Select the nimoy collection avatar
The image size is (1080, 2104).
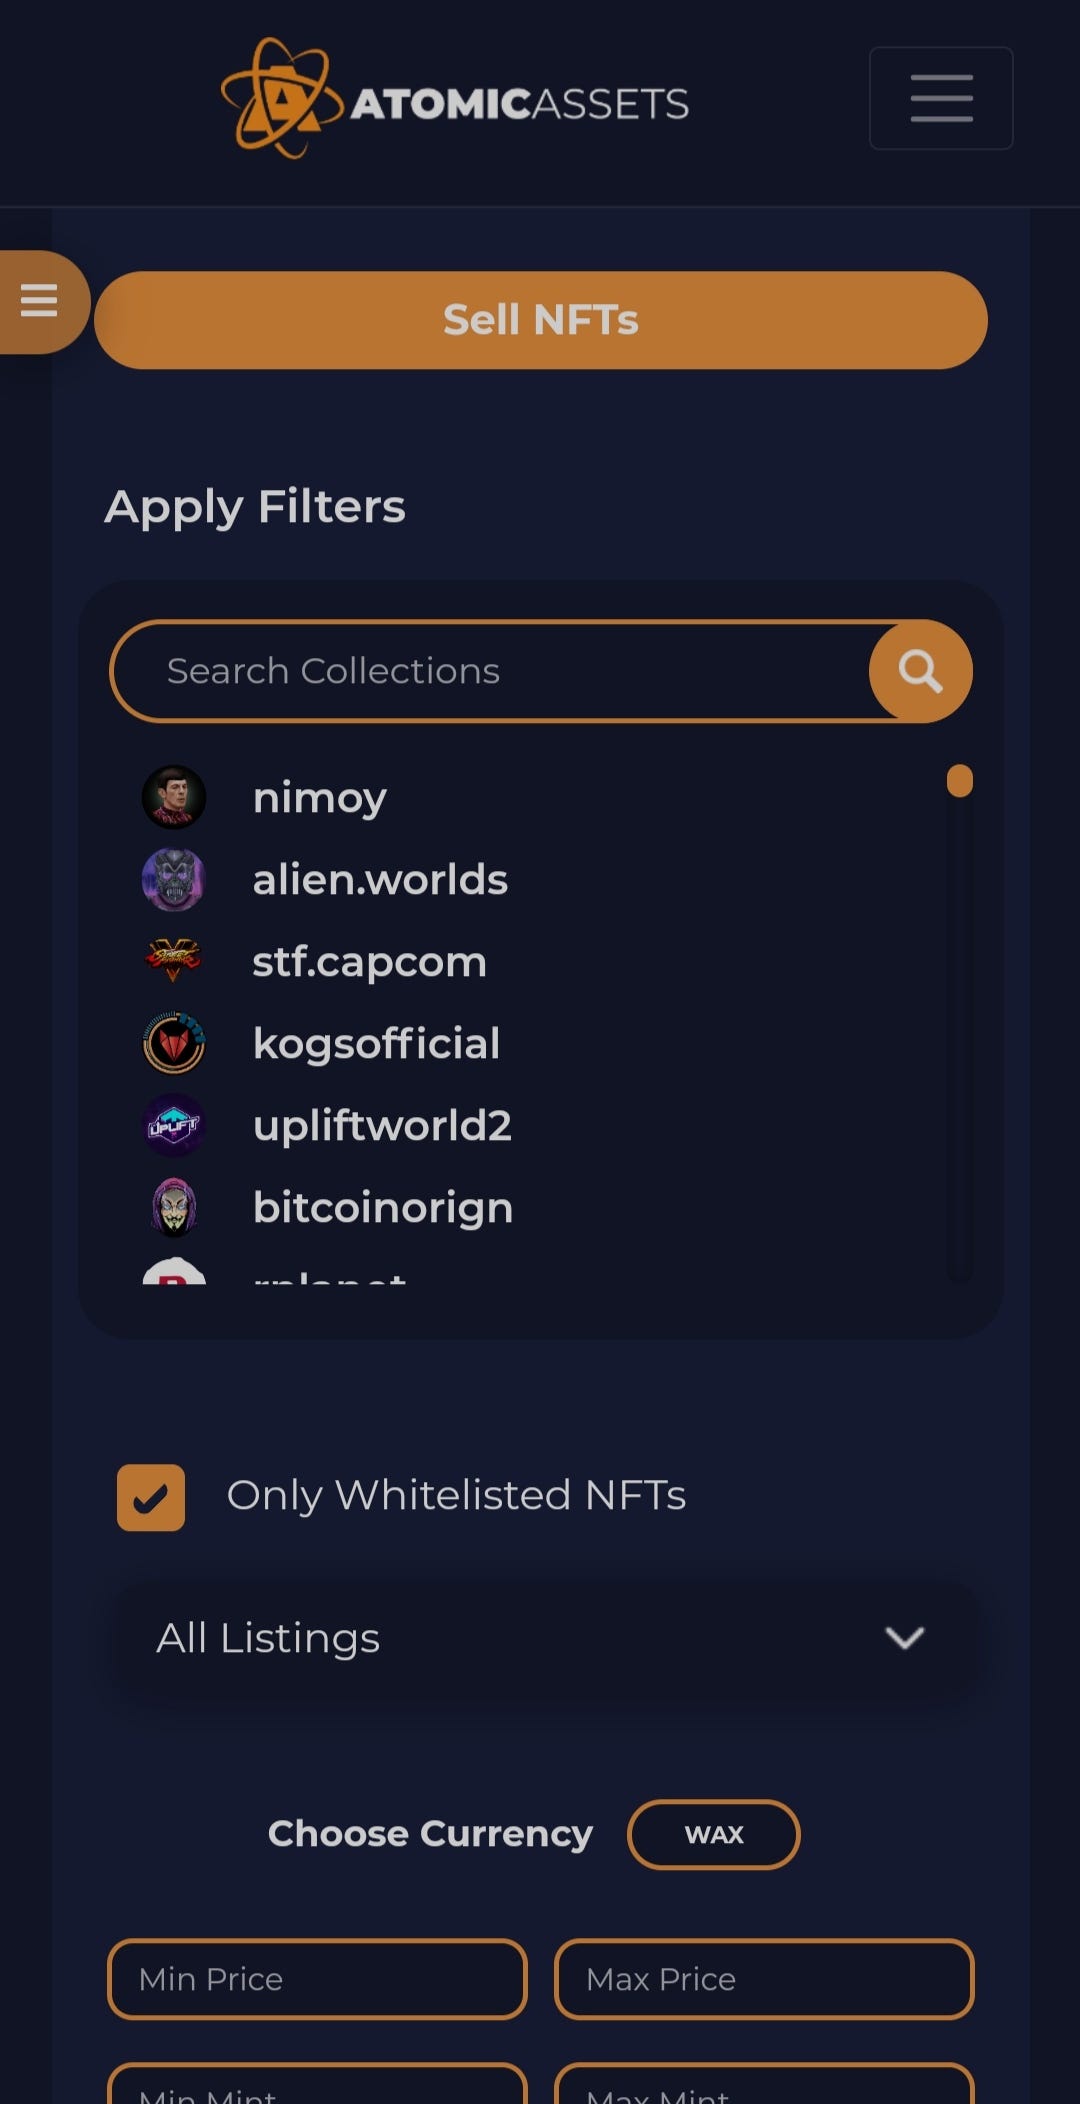[x=174, y=797]
